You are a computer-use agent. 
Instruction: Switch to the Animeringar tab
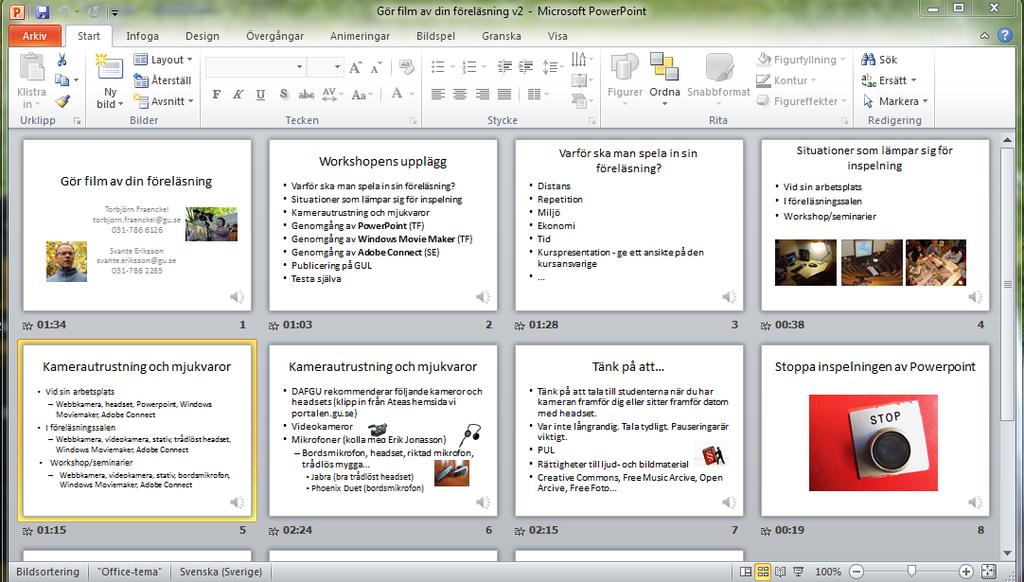(x=360, y=36)
